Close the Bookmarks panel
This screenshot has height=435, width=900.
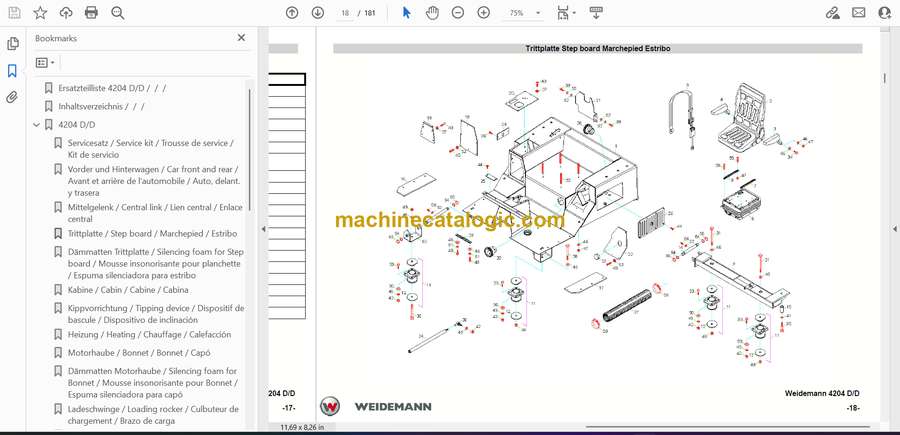pyautogui.click(x=241, y=38)
